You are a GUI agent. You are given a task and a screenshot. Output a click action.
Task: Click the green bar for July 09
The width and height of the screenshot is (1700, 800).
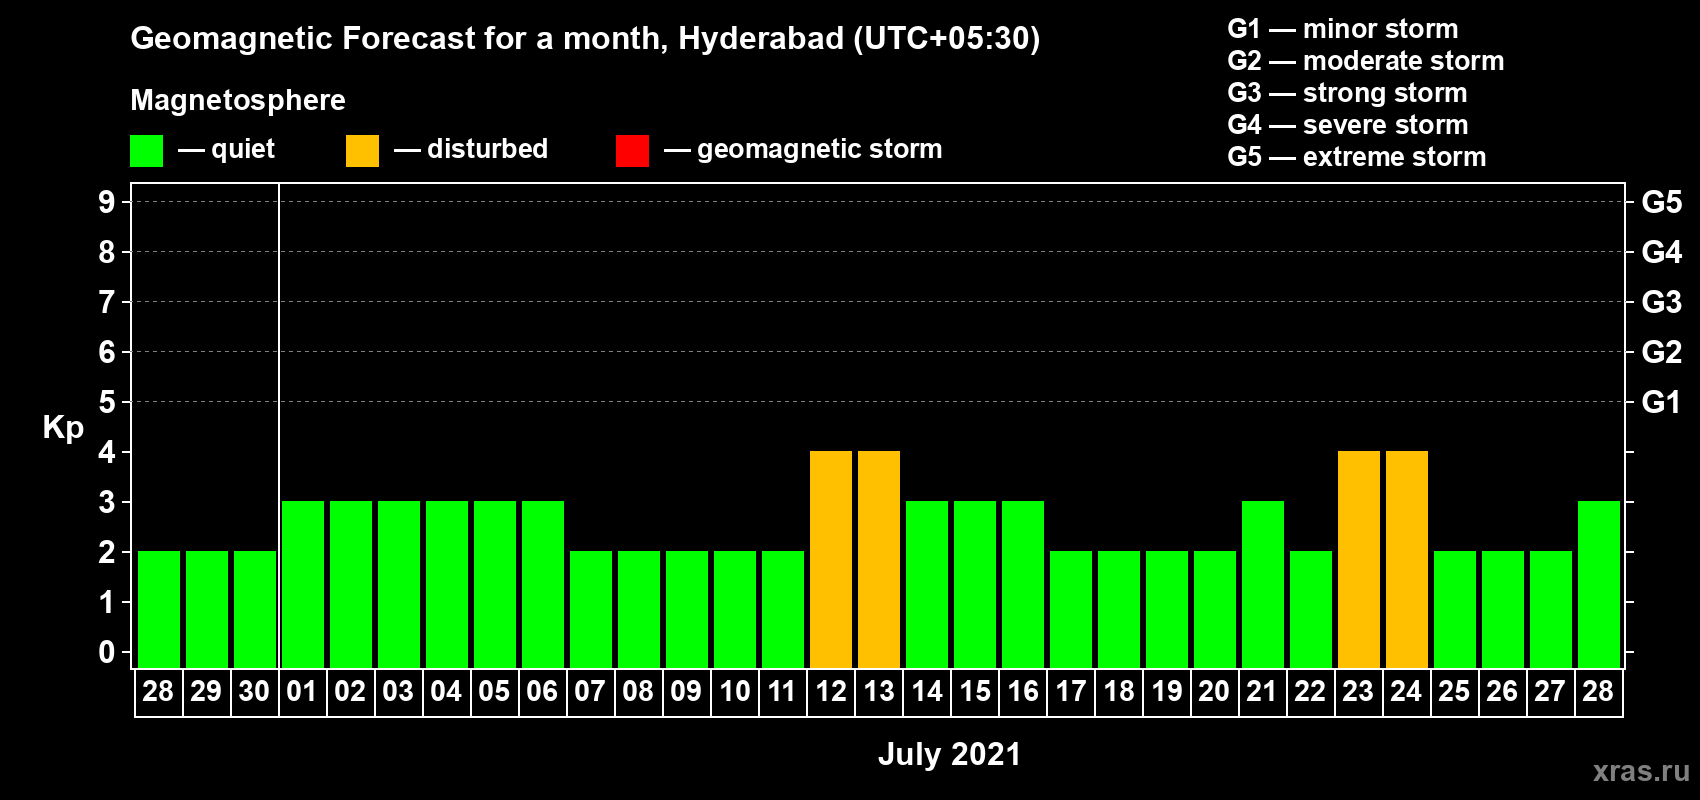[687, 609]
